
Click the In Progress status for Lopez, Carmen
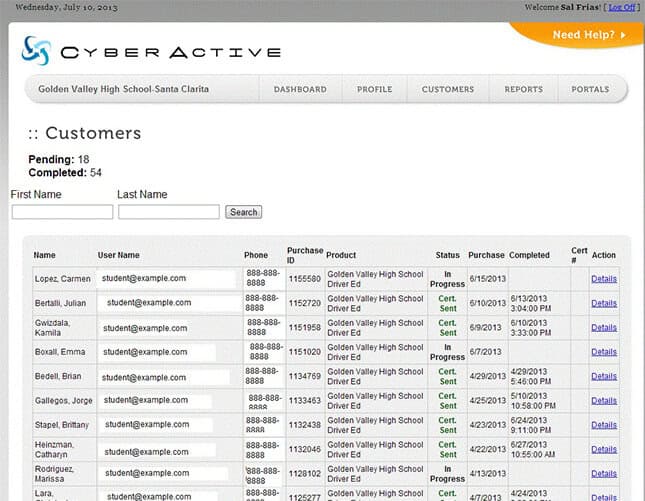tap(448, 279)
